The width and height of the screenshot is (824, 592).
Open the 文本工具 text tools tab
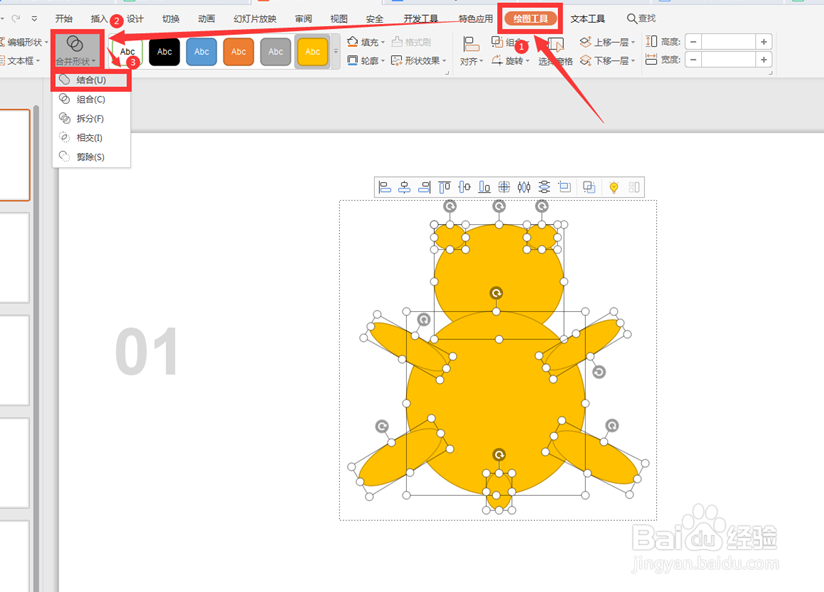point(588,19)
